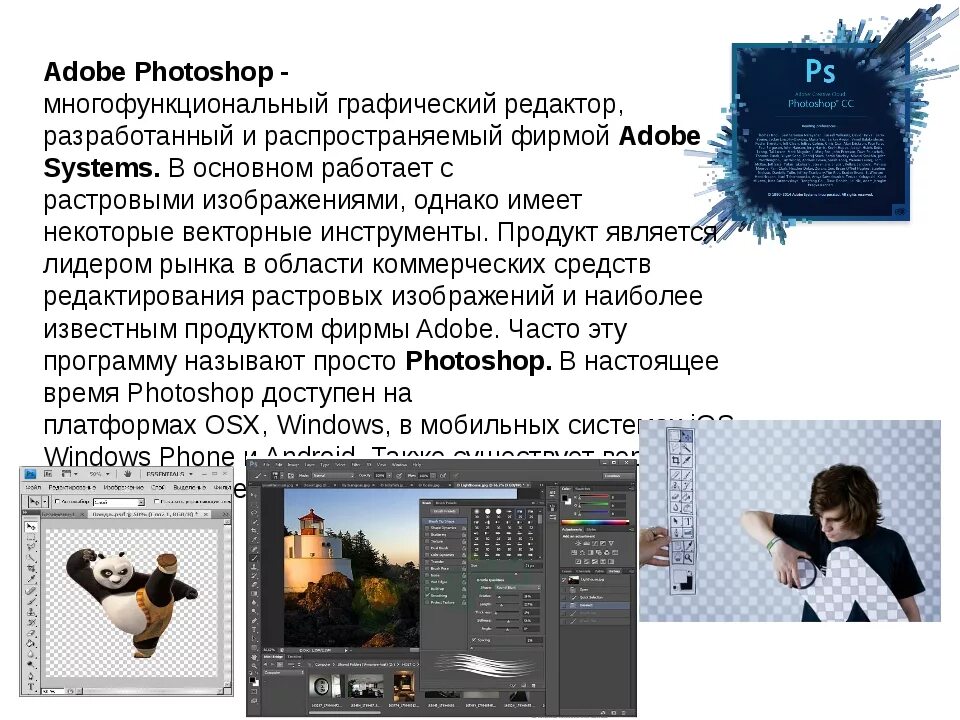Select Zoom tool in lighthouse window toolbox
The width and height of the screenshot is (960, 720).
pyautogui.click(x=254, y=666)
